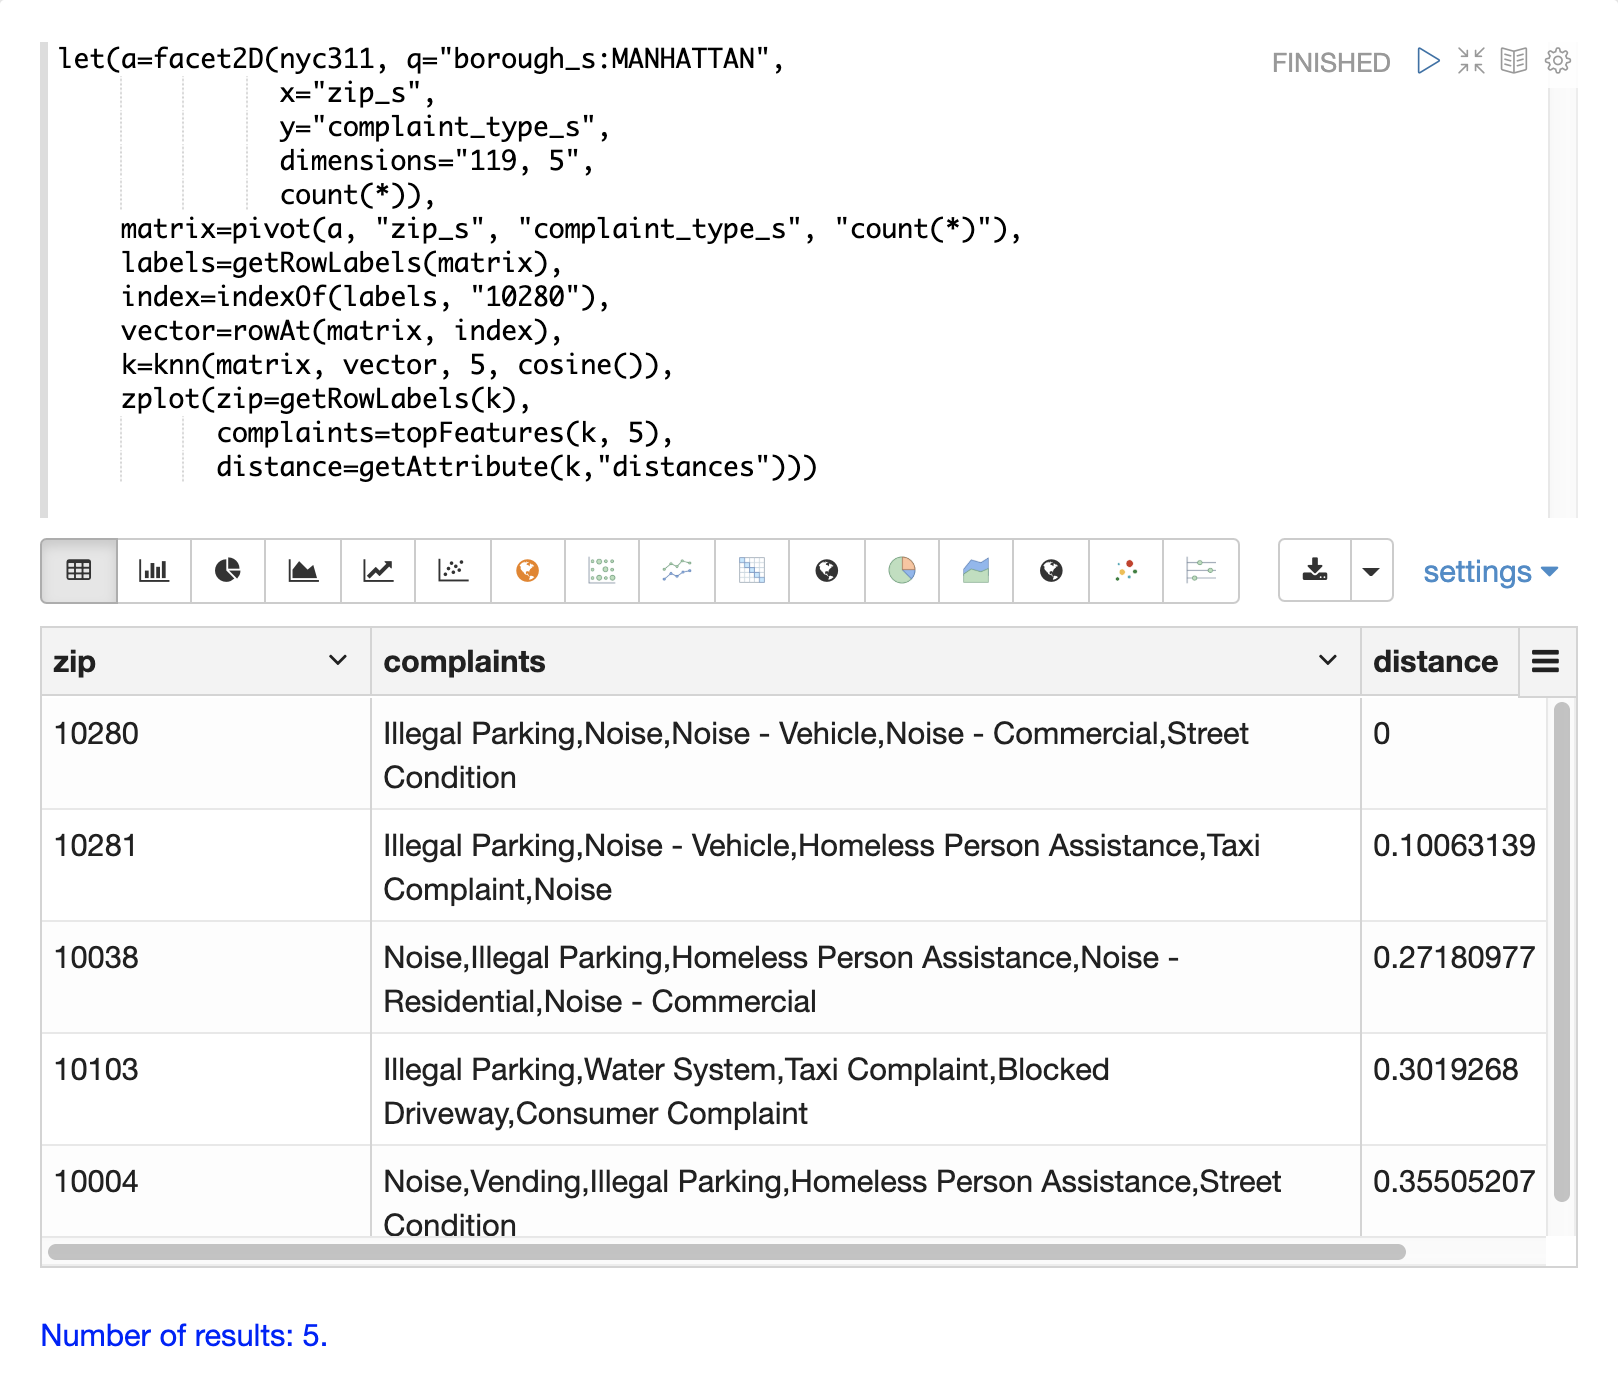The height and width of the screenshot is (1374, 1618).
Task: Open paragraph settings gear icon
Action: coord(1557,61)
